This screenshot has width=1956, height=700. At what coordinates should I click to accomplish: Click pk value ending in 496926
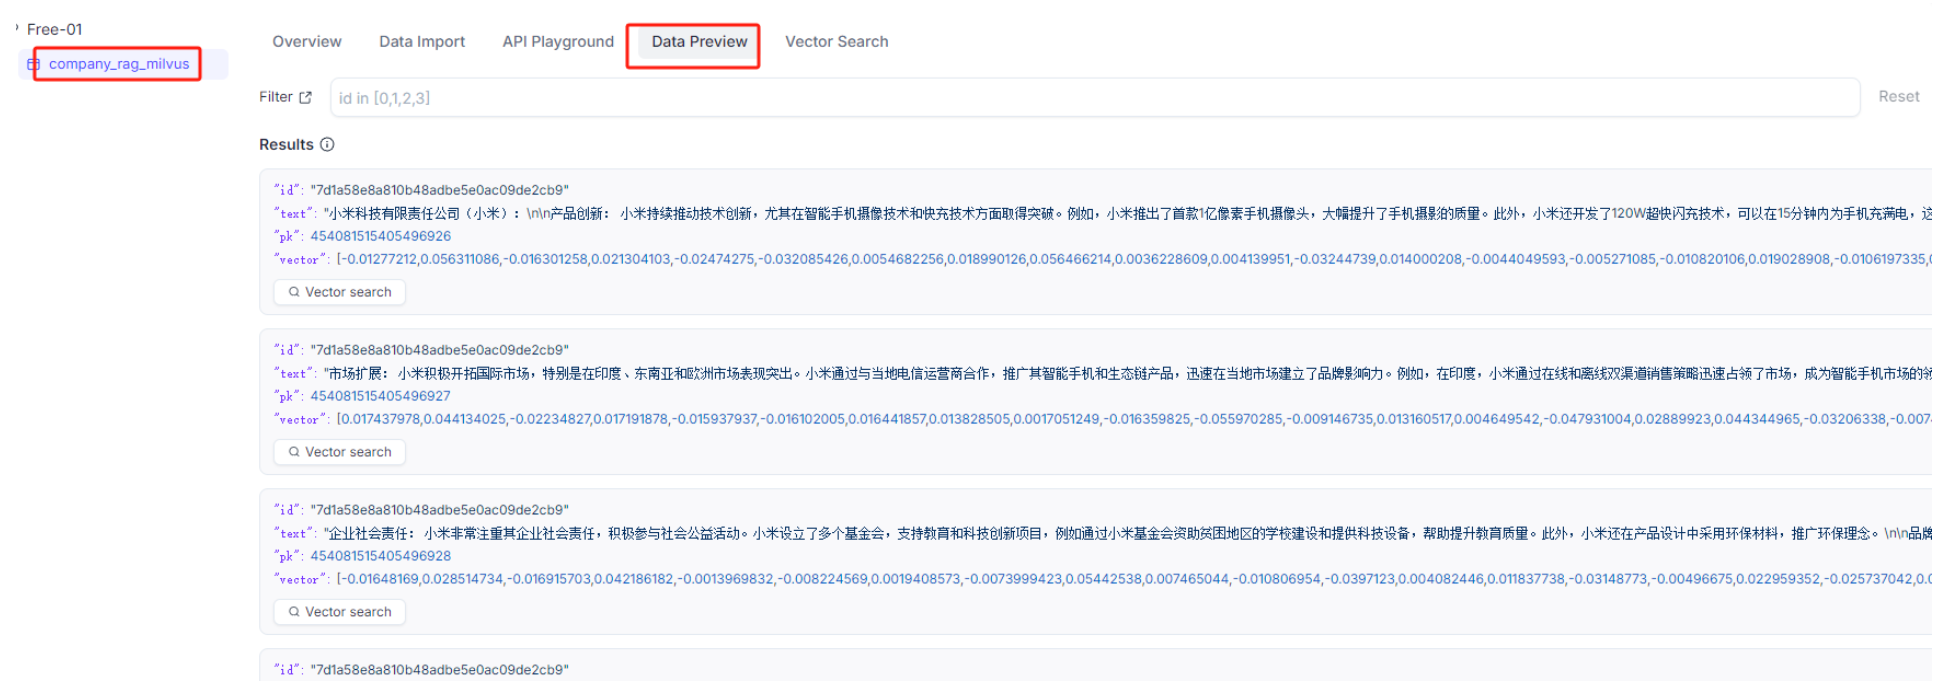pos(380,236)
